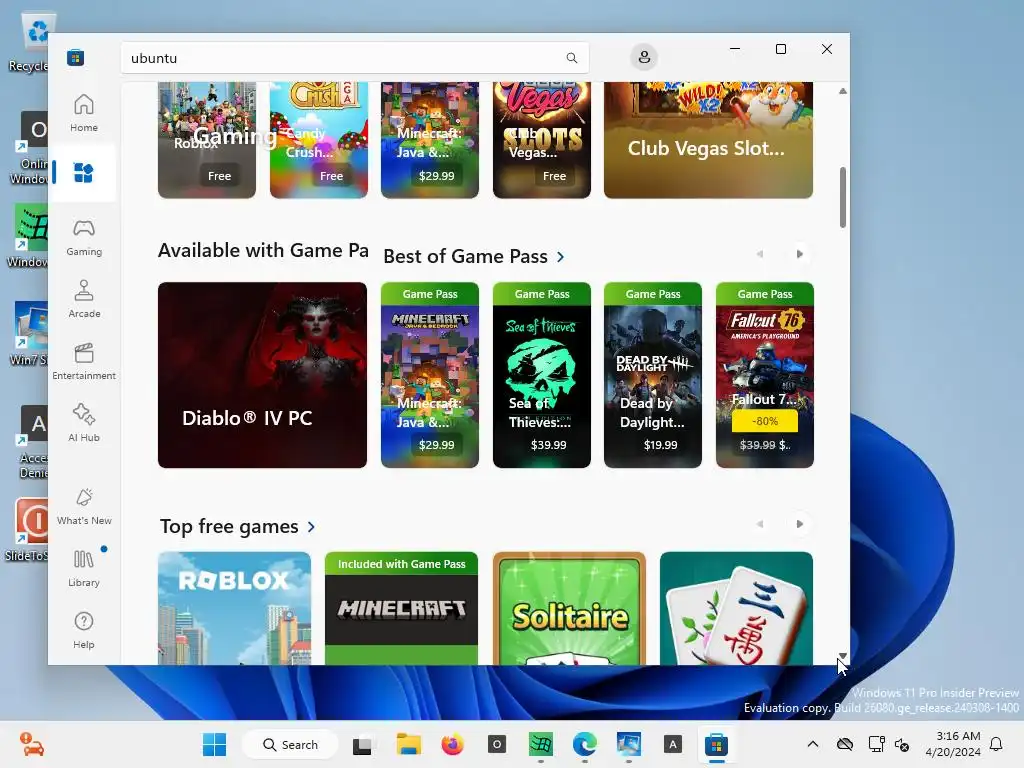1024x768 pixels.
Task: Click the Microsoft Store logo icon
Action: click(x=75, y=57)
